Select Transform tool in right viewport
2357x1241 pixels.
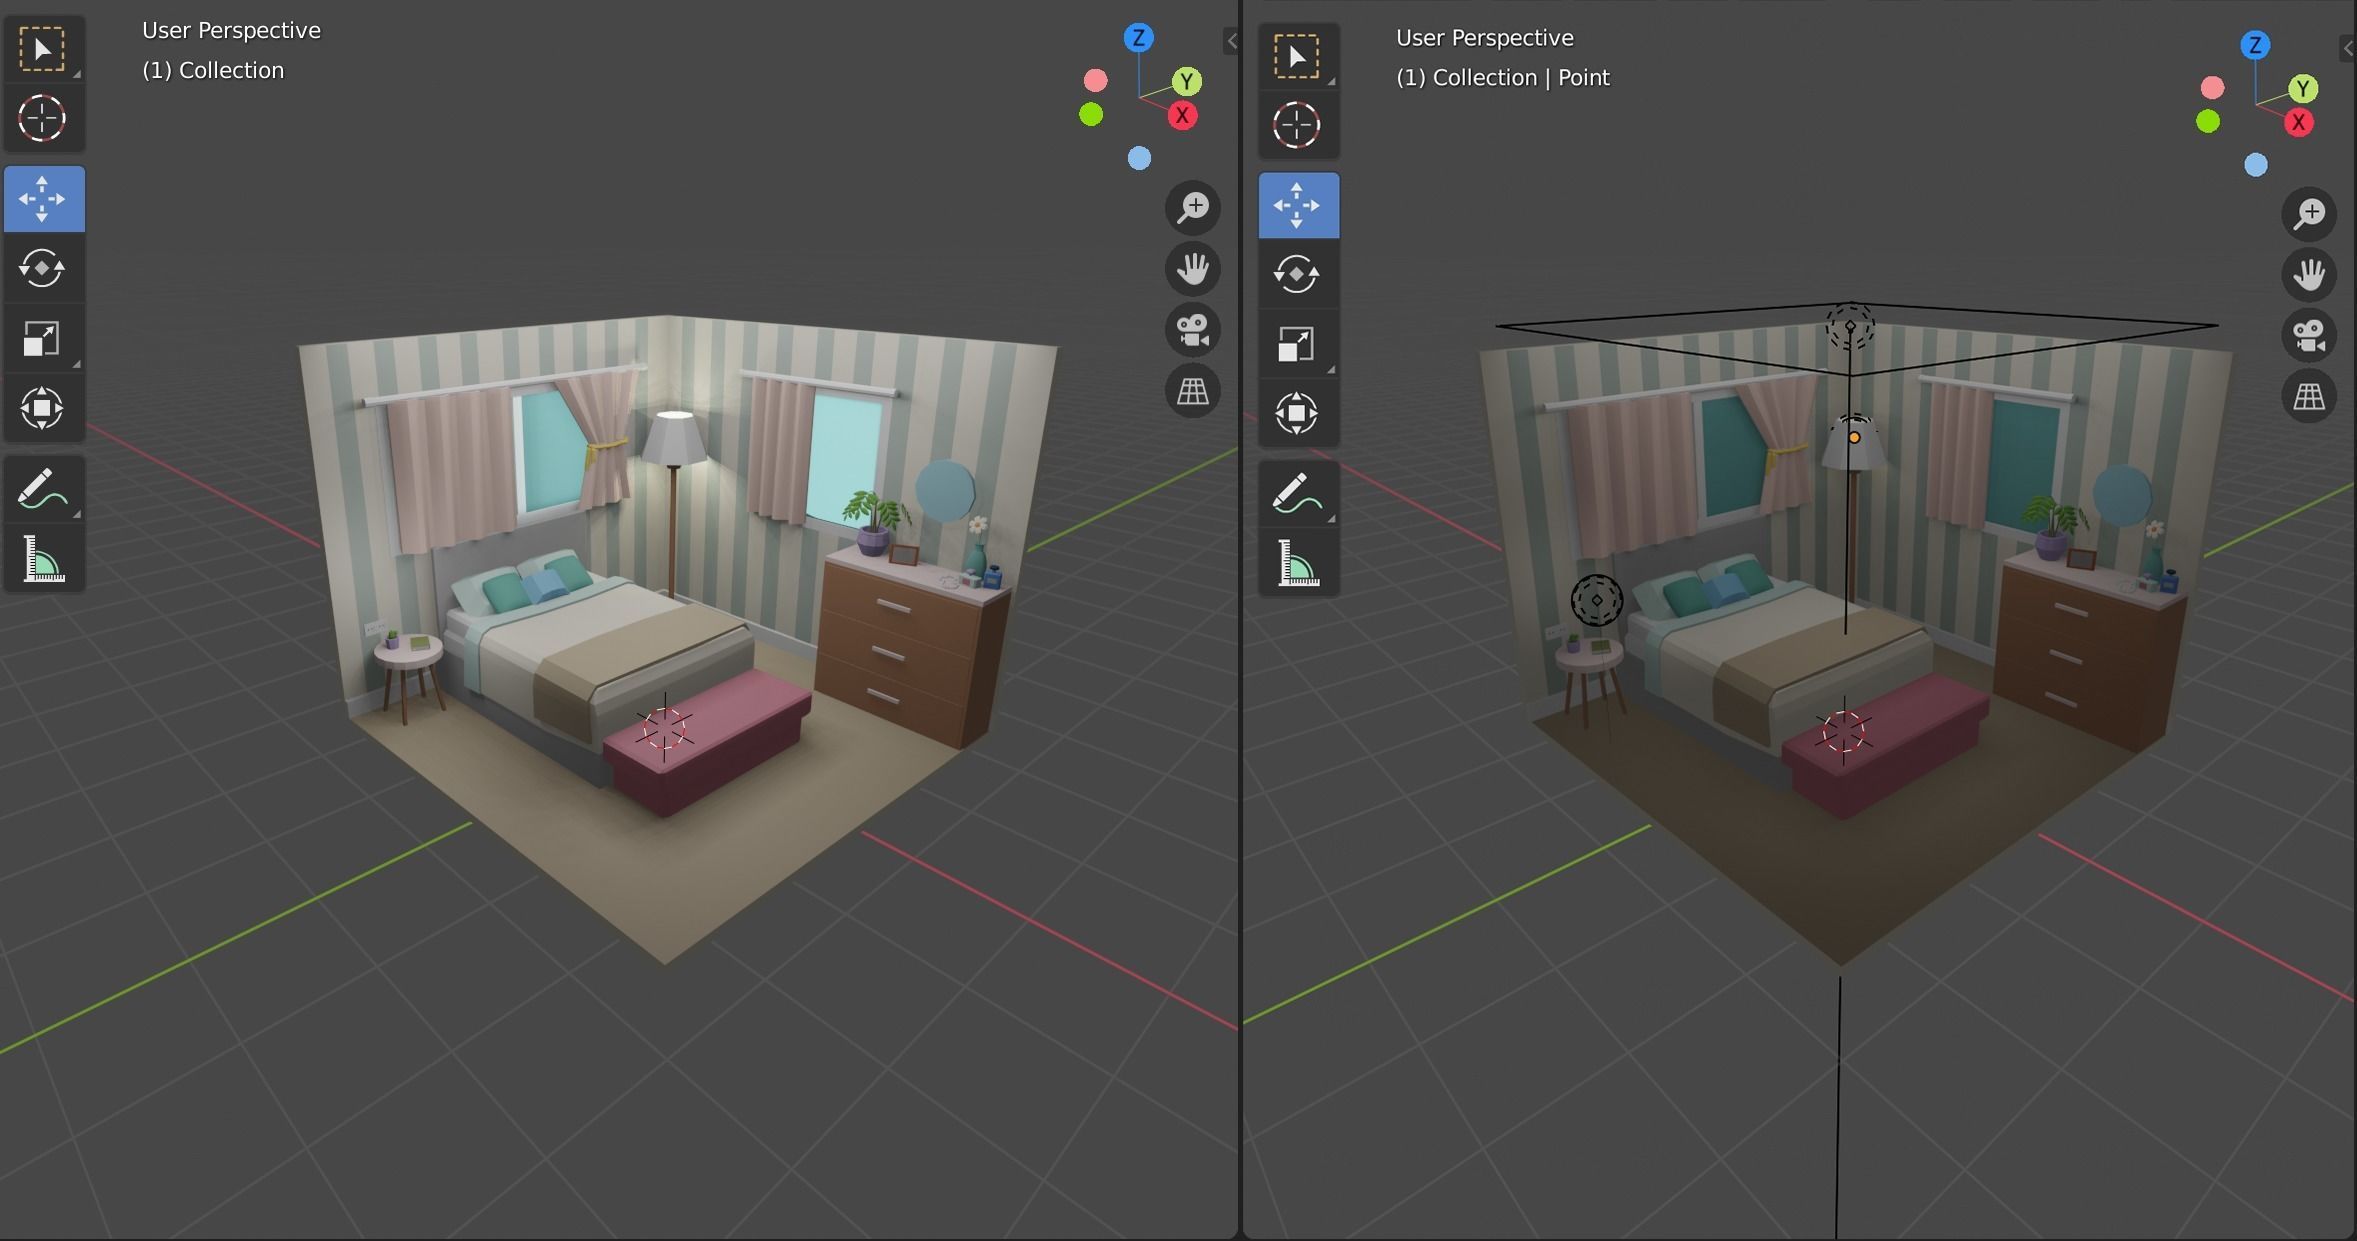point(1297,414)
